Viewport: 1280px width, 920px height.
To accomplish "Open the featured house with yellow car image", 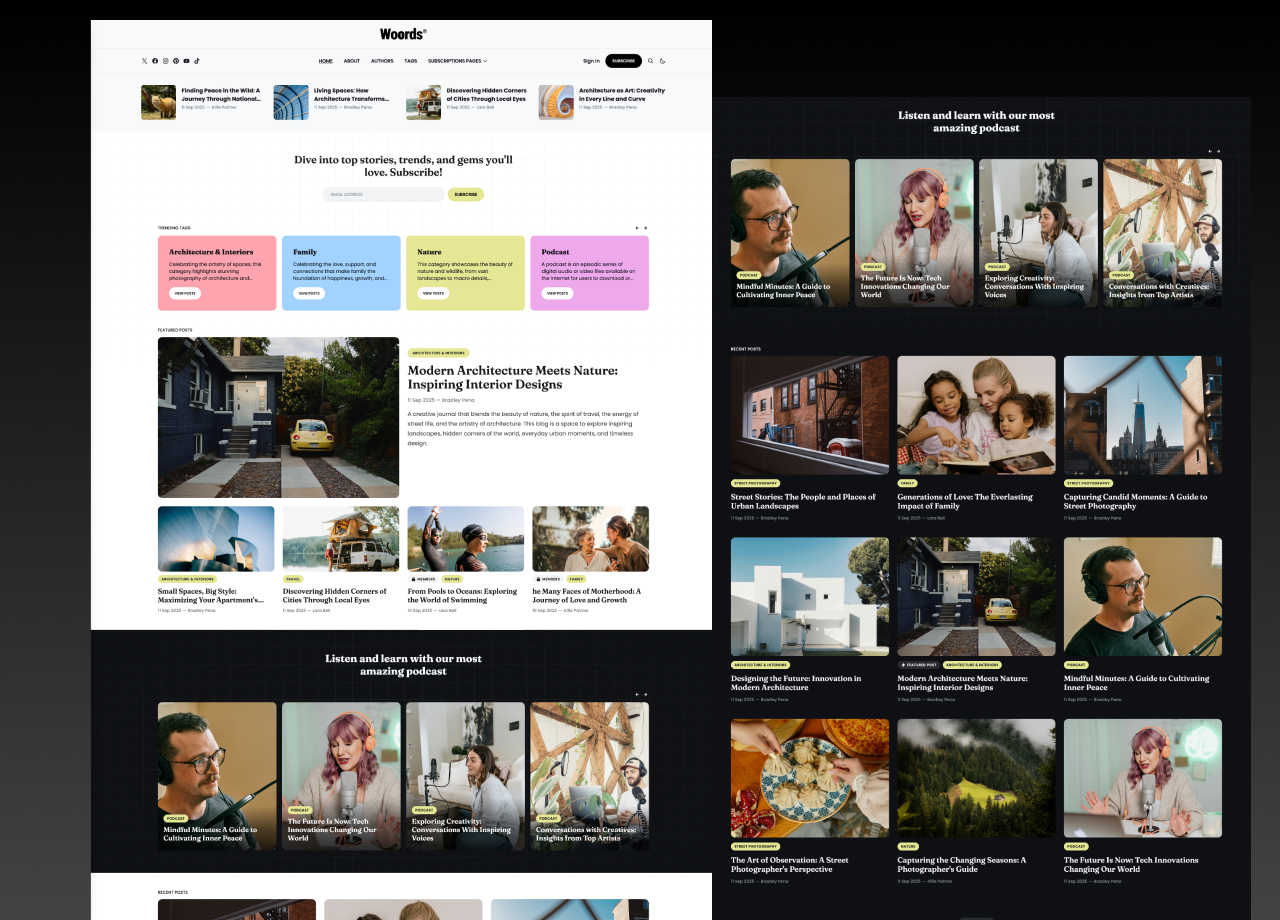I will click(x=278, y=417).
